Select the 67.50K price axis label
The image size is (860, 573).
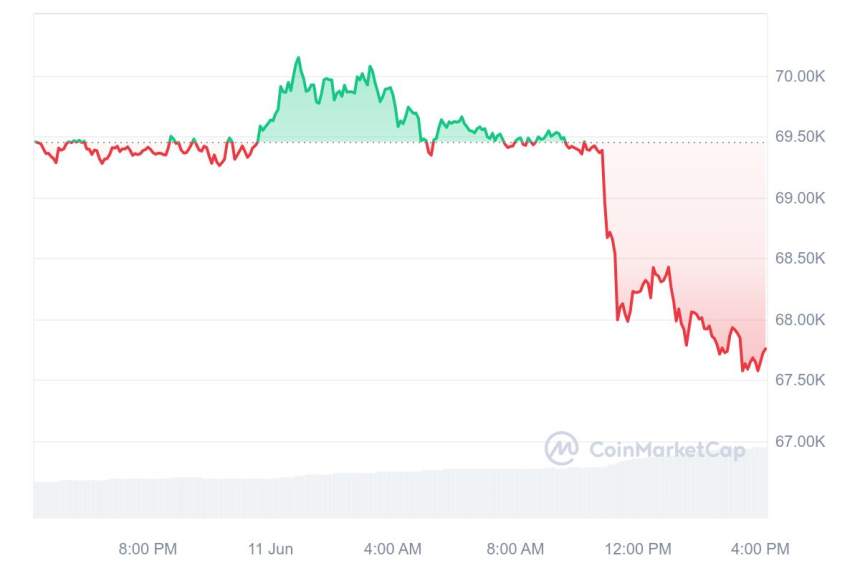798,380
